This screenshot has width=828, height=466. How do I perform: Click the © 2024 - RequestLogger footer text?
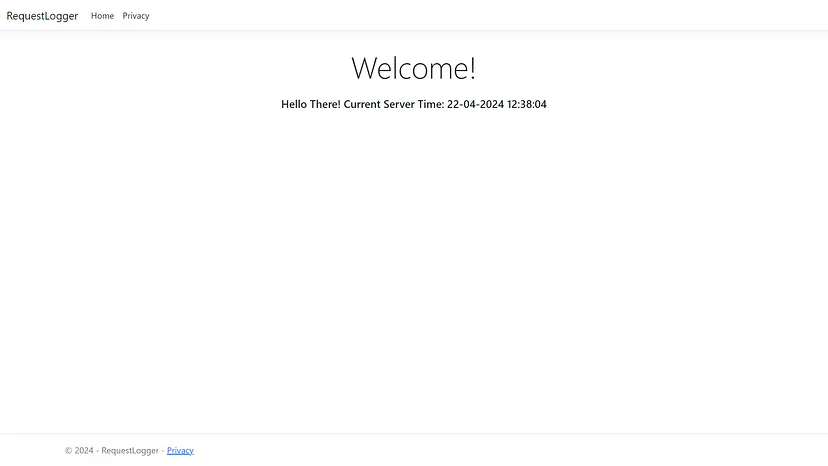click(111, 451)
